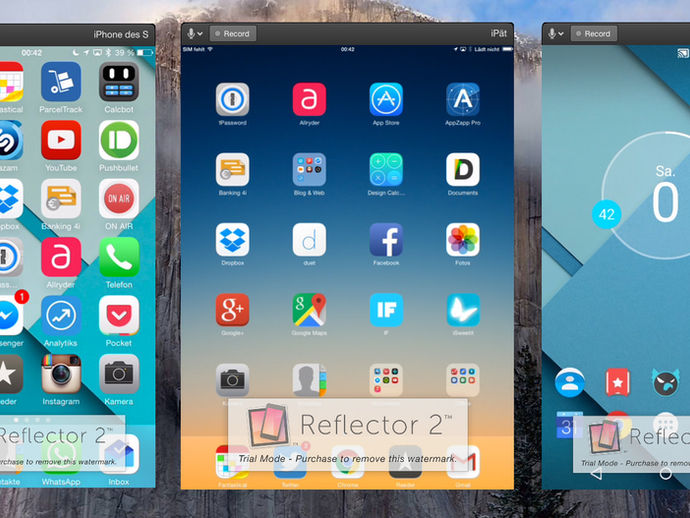Open Blog & Web folder on iPad
The image size is (690, 518).
(309, 169)
